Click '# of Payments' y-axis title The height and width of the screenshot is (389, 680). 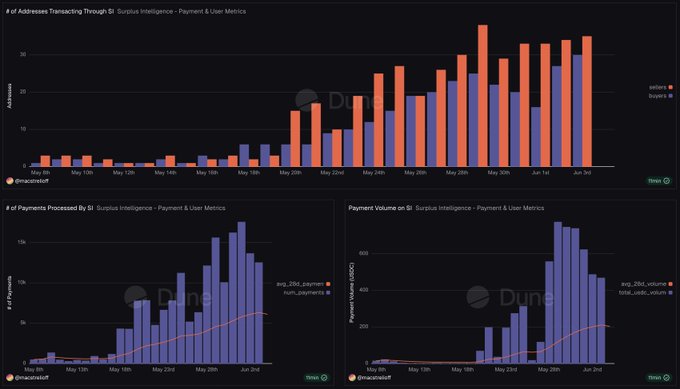[x=10, y=292]
